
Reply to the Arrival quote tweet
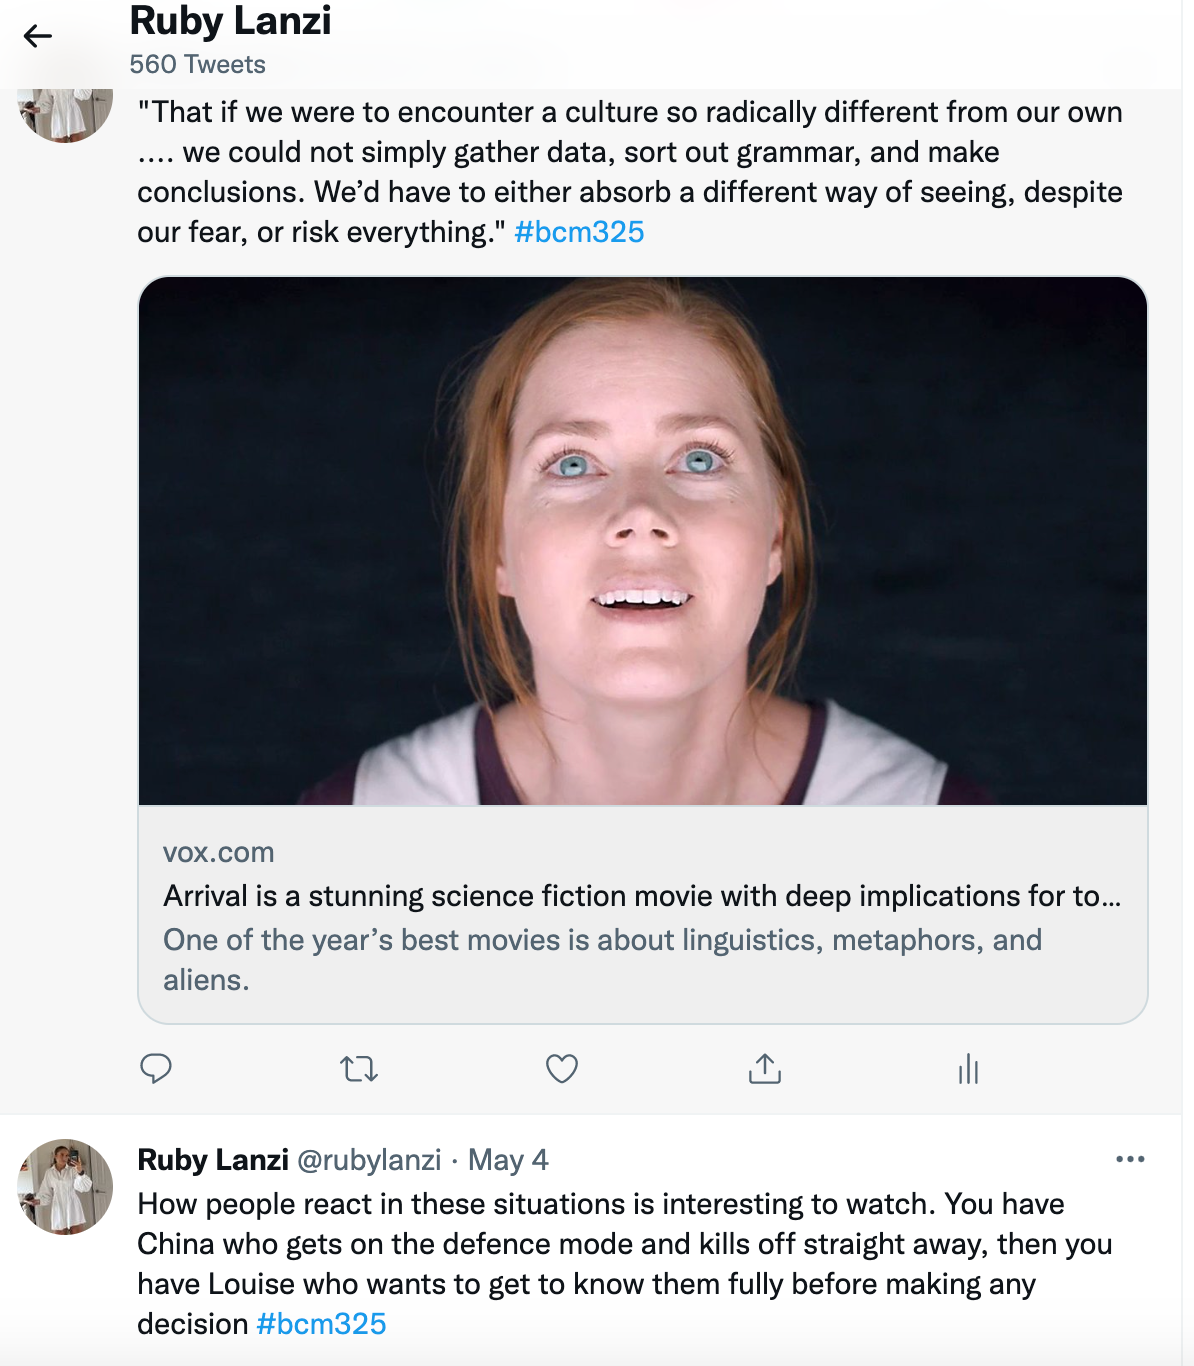point(156,1069)
